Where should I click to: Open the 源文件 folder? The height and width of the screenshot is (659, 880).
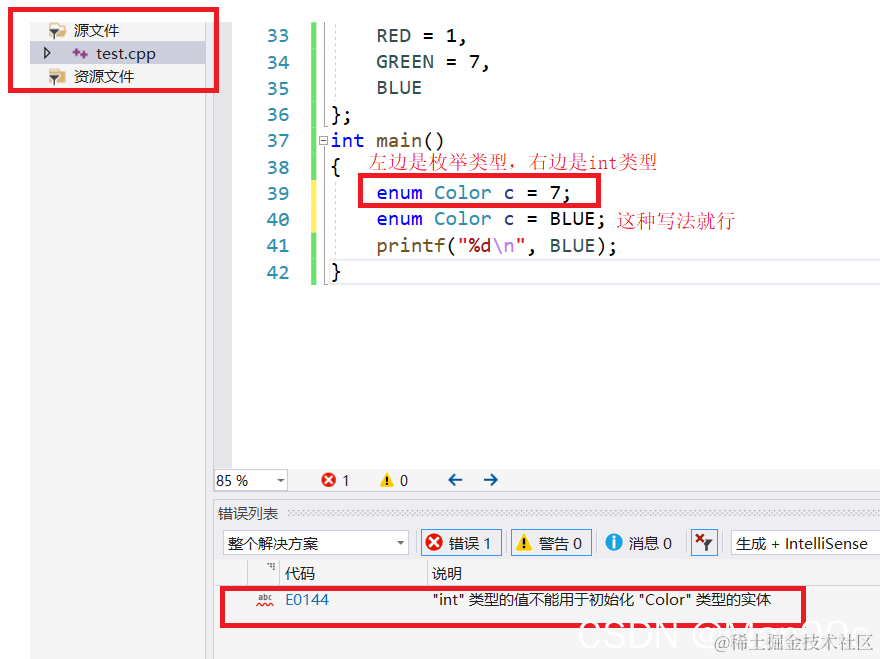click(96, 30)
